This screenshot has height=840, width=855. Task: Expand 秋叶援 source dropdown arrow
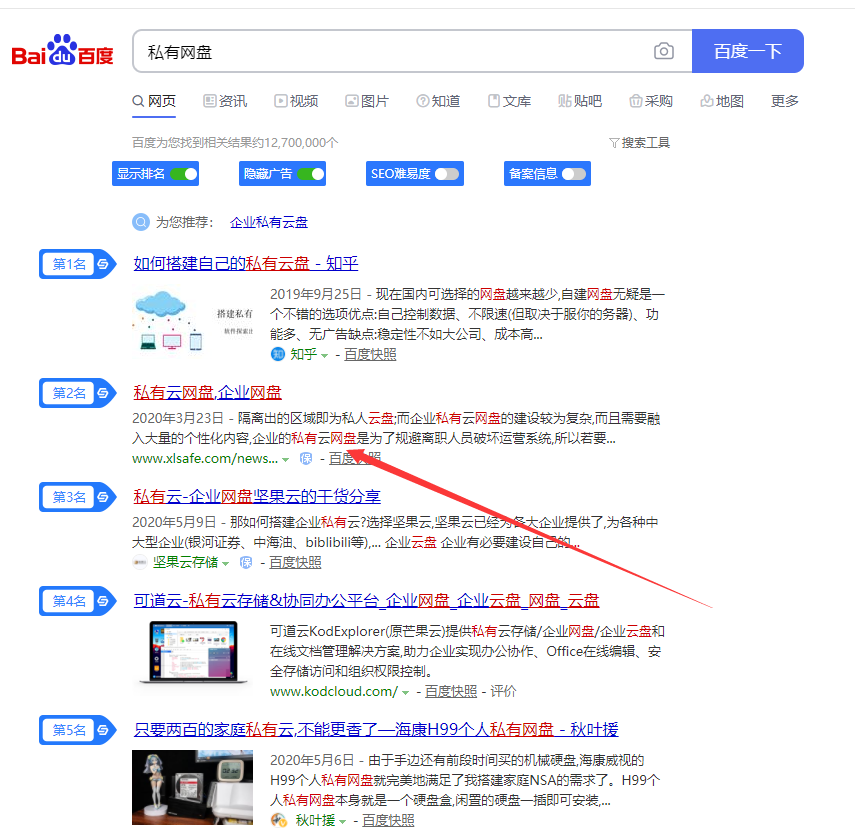click(342, 821)
